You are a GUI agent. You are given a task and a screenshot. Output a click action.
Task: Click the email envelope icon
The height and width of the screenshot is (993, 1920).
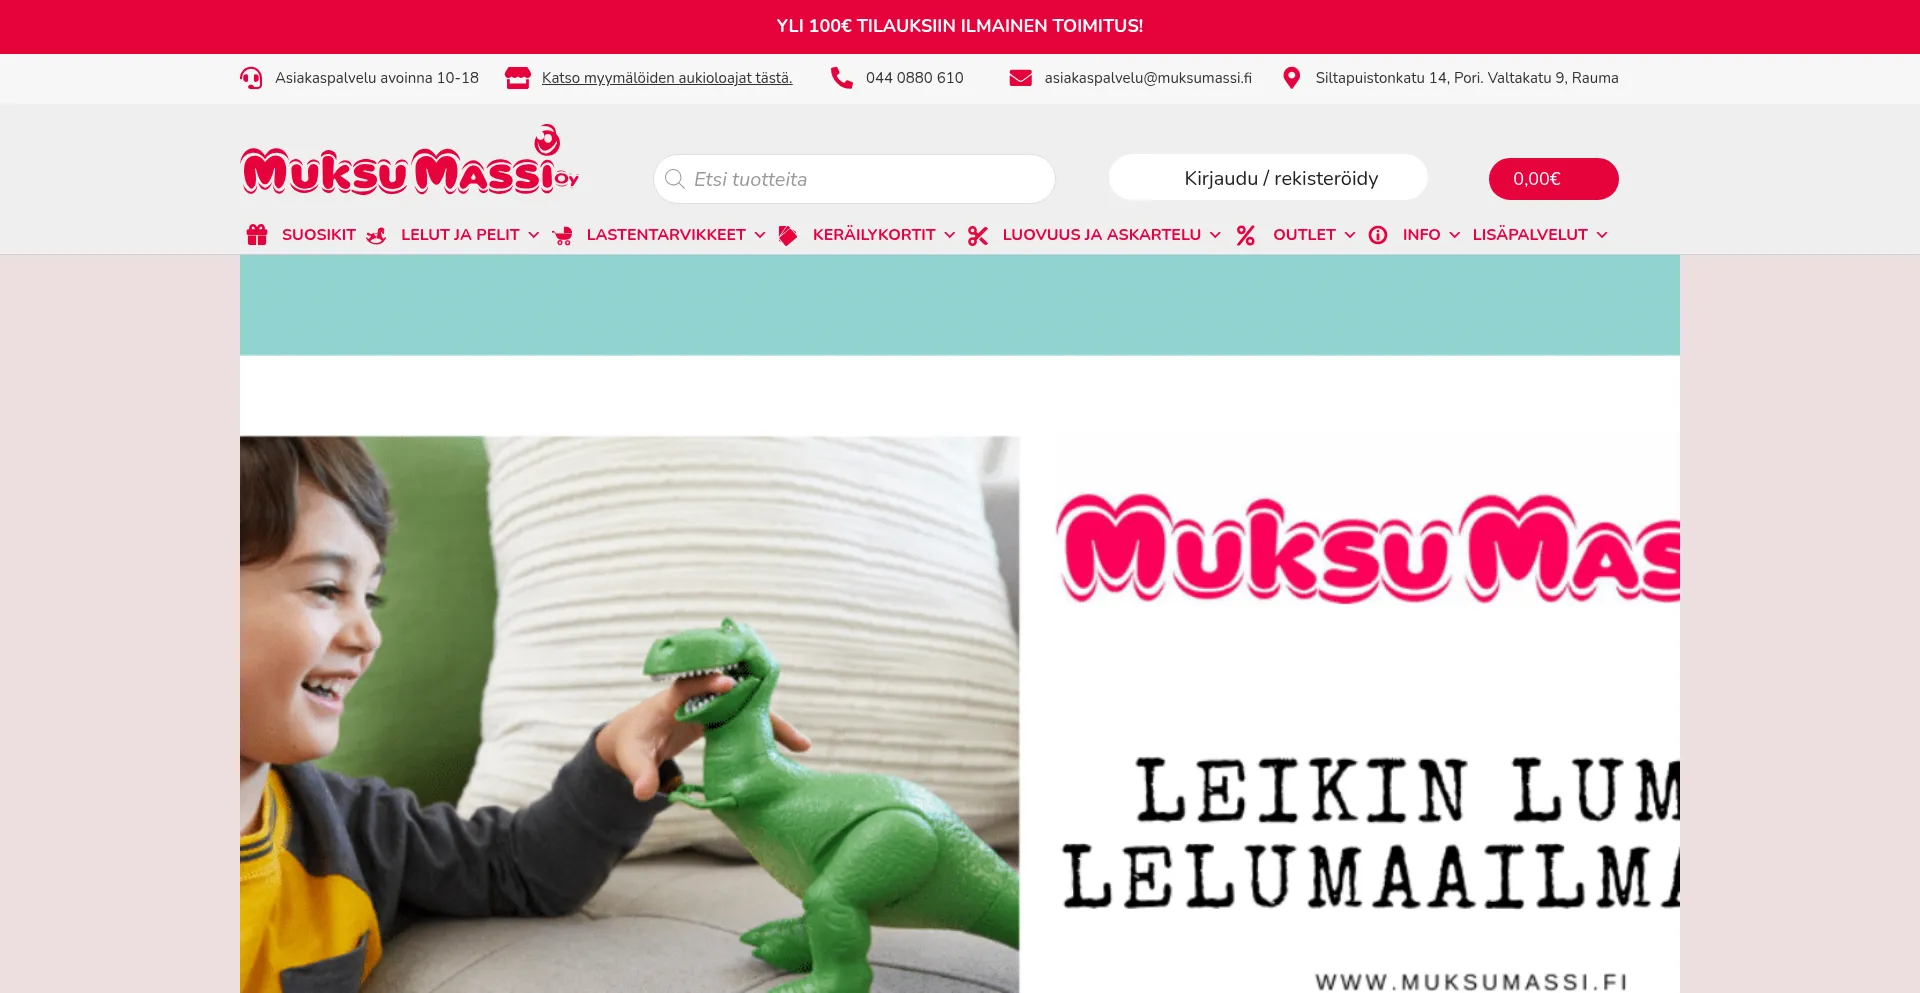coord(1020,78)
